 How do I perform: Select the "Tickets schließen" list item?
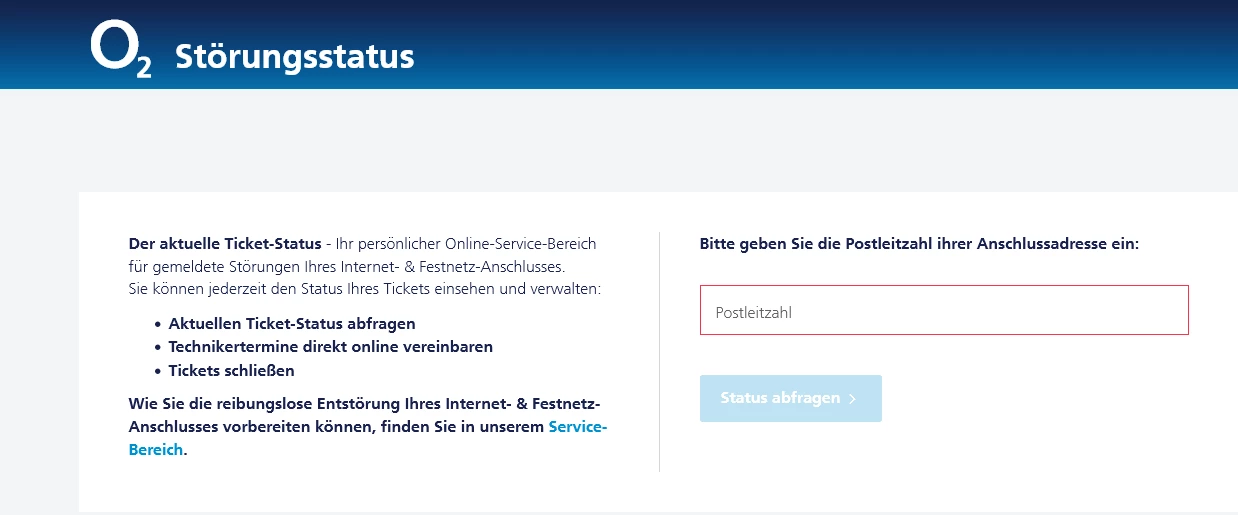(x=231, y=371)
